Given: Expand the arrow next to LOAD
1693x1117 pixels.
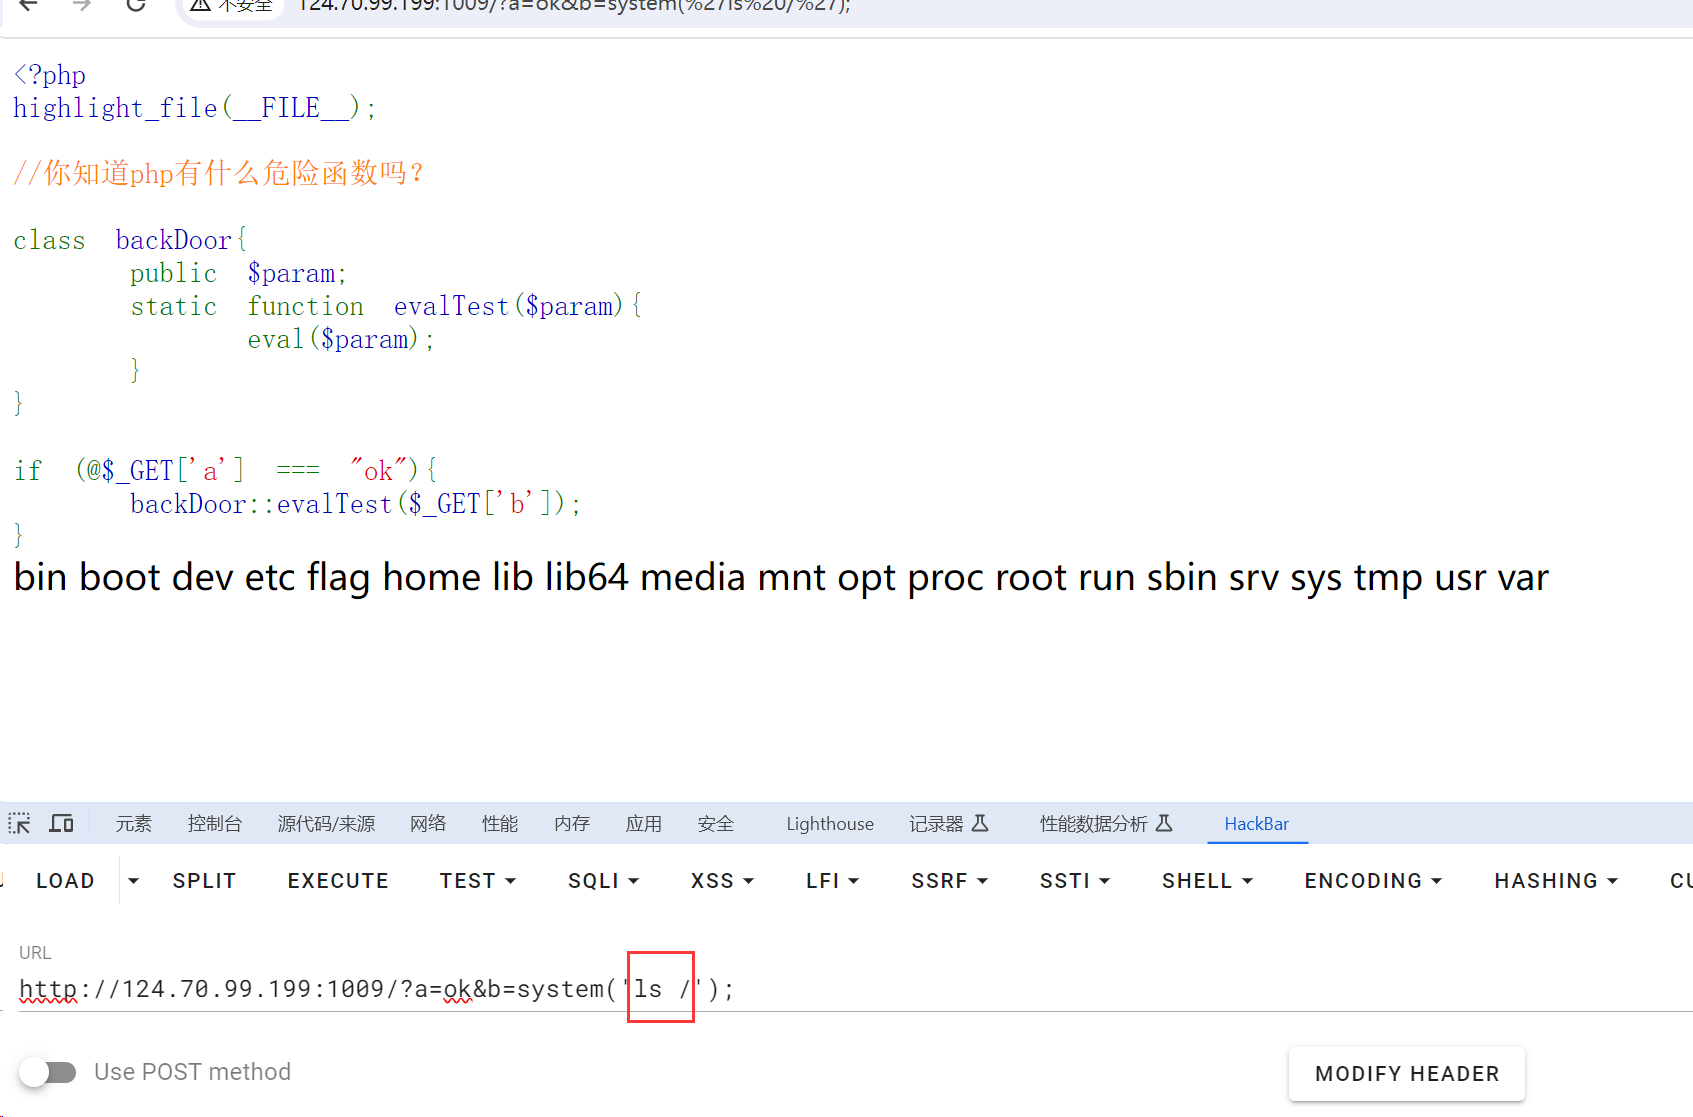Looking at the screenshot, I should [133, 881].
